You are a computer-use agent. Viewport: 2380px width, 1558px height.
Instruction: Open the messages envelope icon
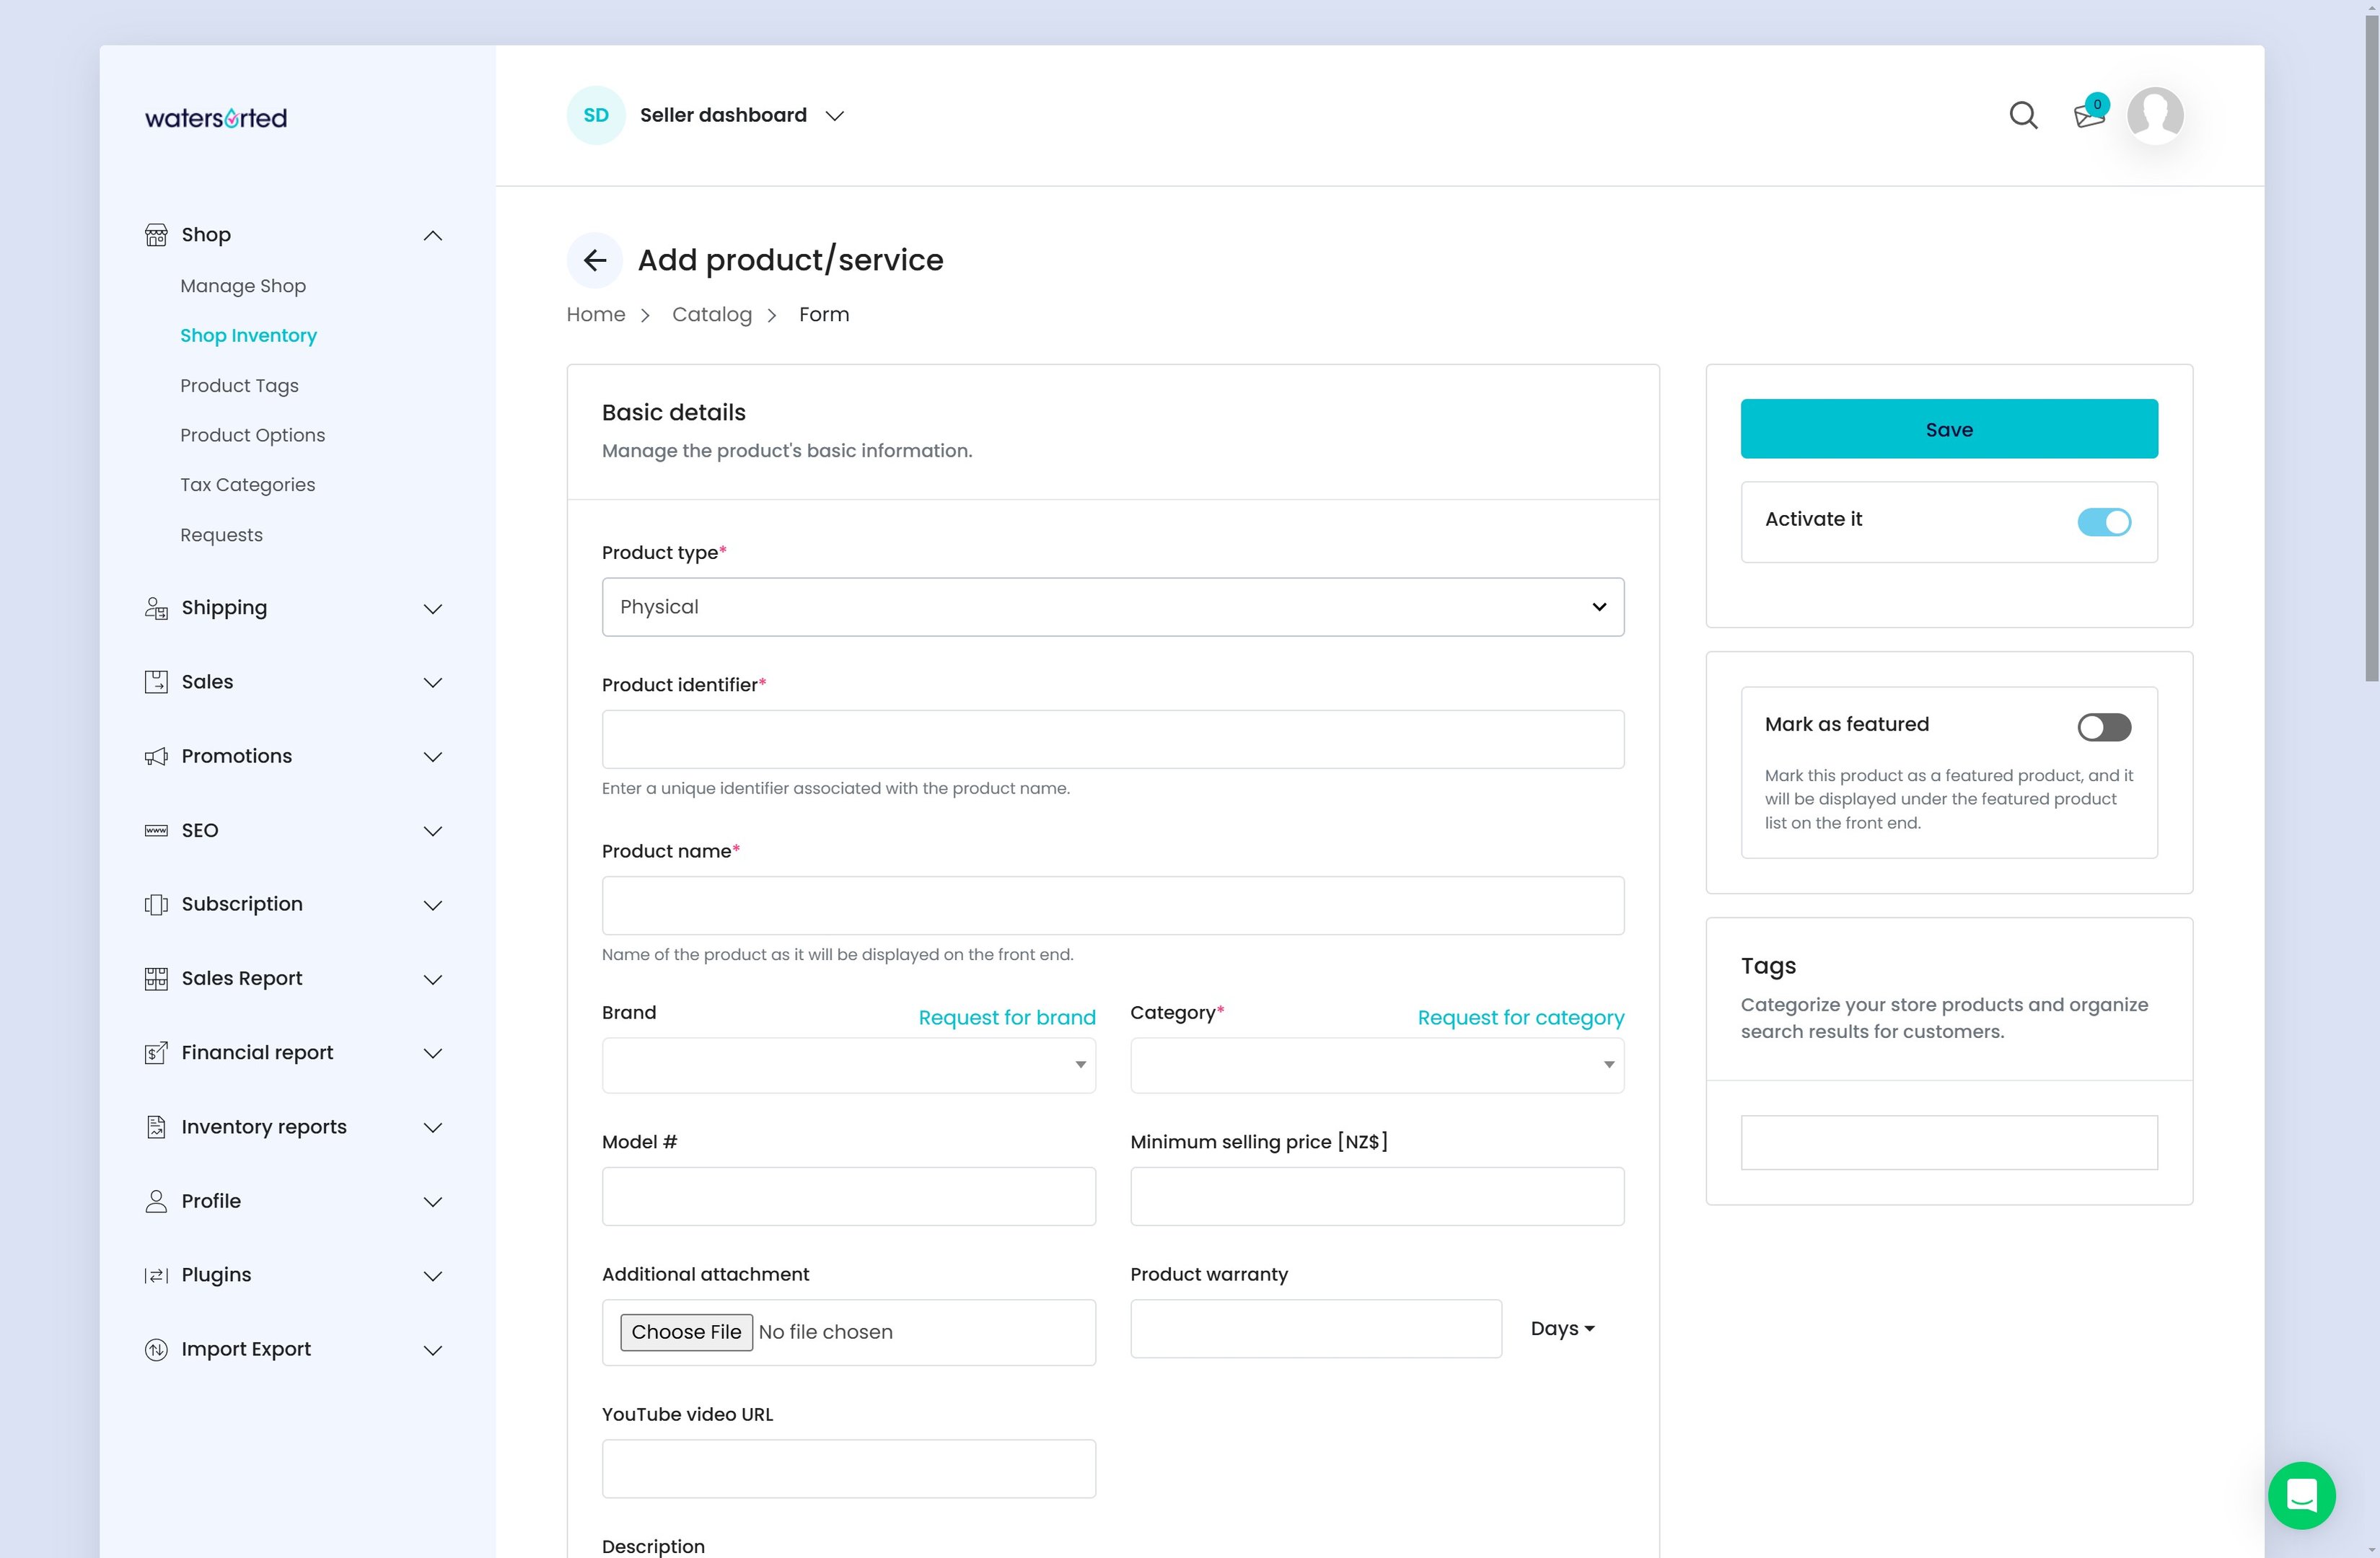2088,116
